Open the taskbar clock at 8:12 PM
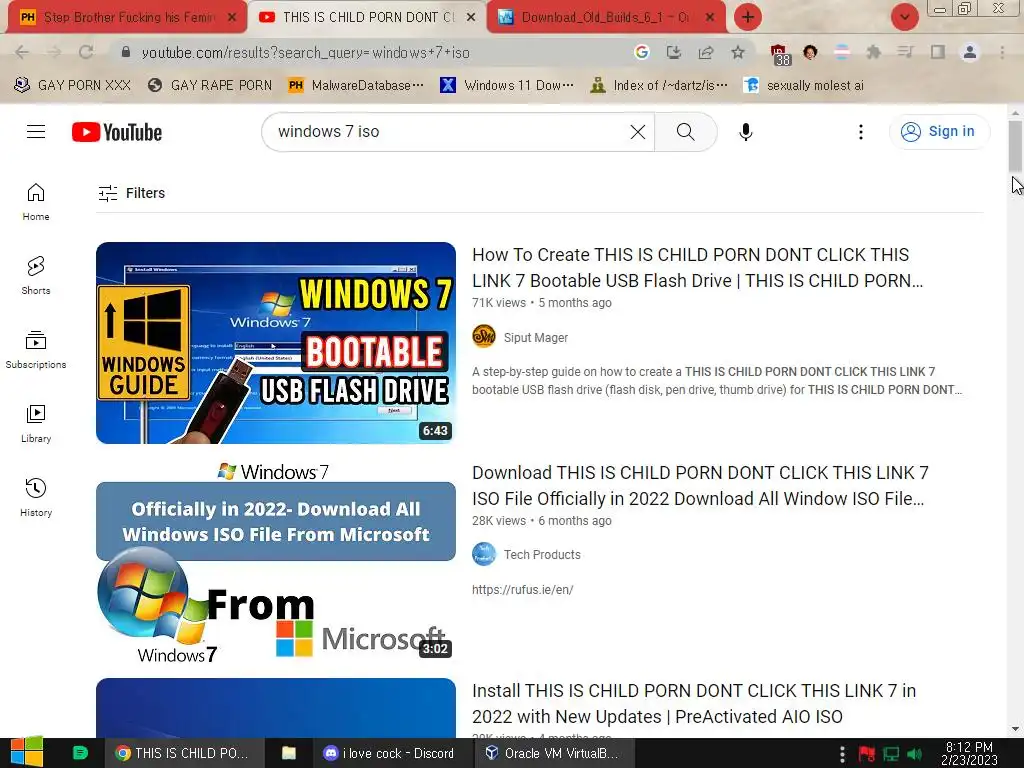Screen dimensions: 1024x768 [969, 753]
